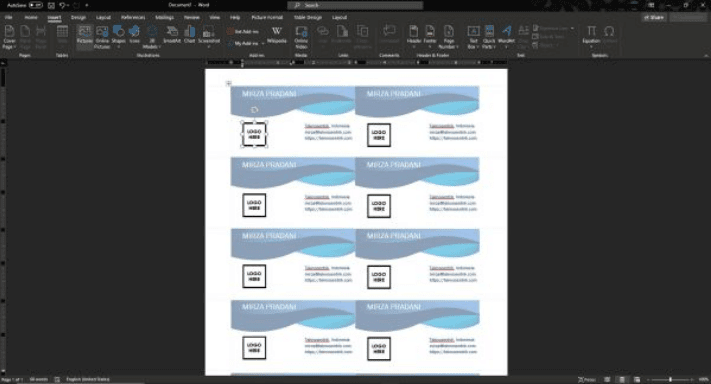The image size is (711, 384).
Task: Click the Save icon in title bar
Action: [x=51, y=5]
